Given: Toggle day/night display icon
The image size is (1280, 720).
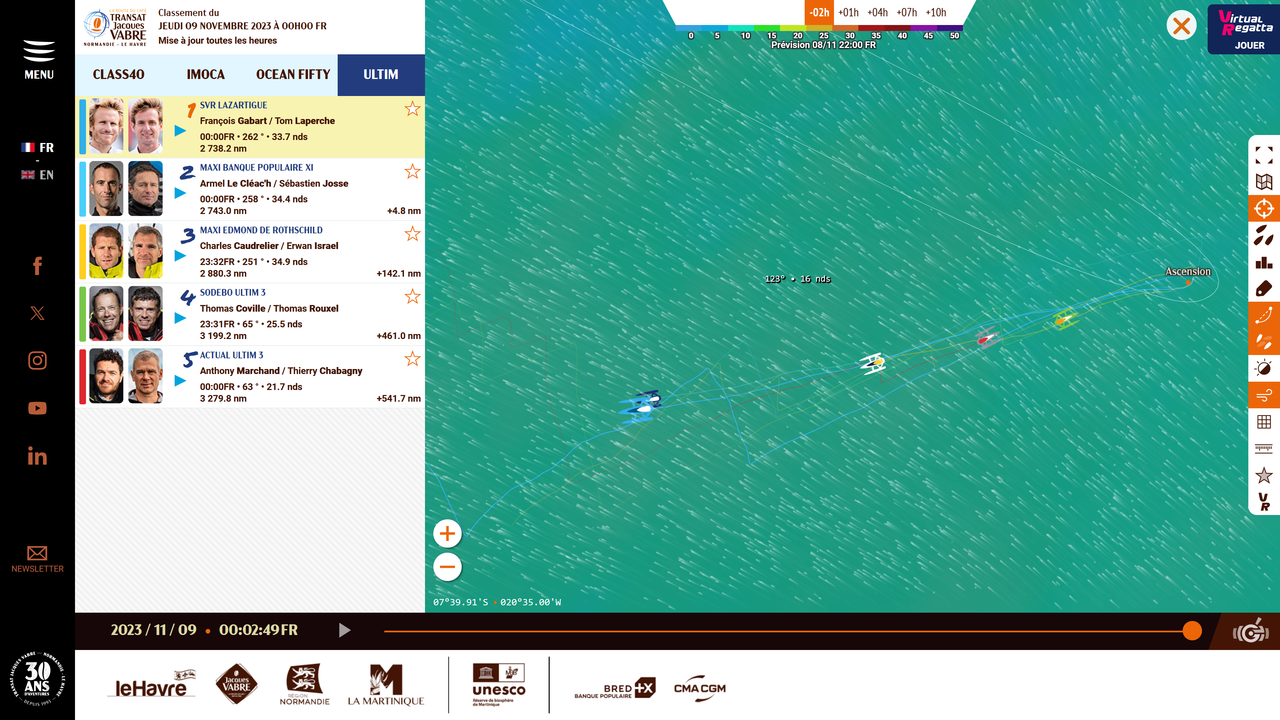Looking at the screenshot, I should [1264, 368].
